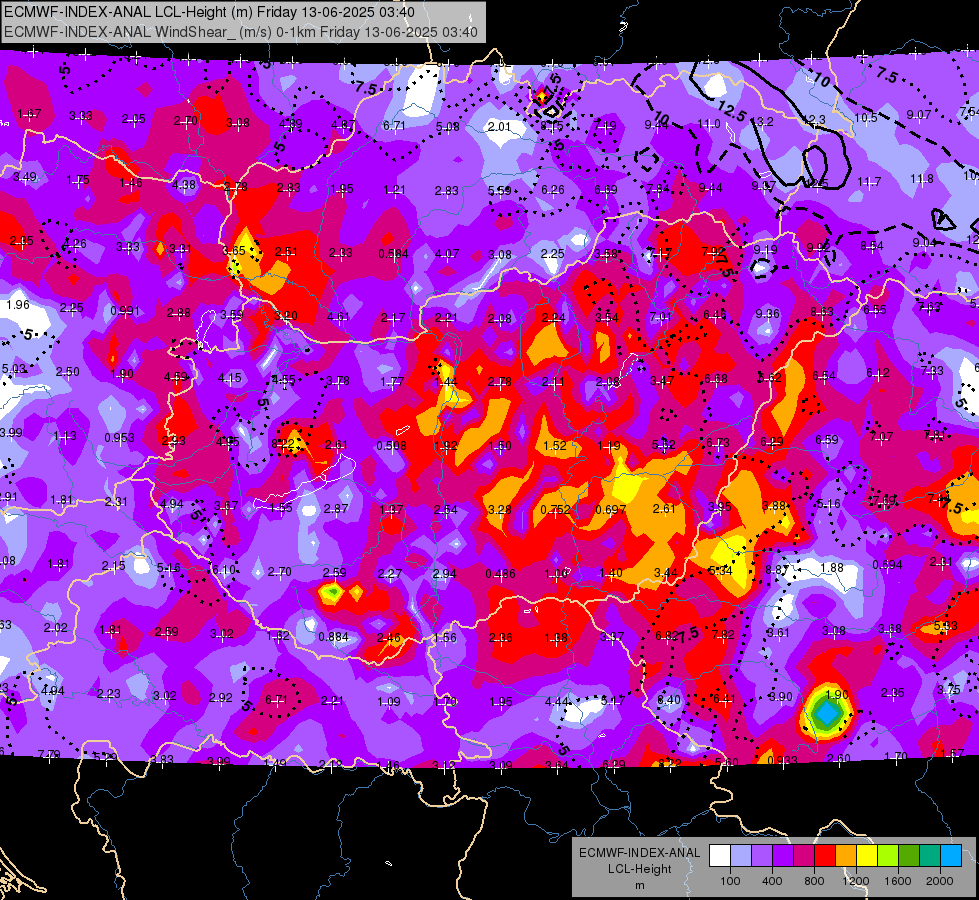
Task: Click grid value 0.933
Action: pyautogui.click(x=782, y=760)
